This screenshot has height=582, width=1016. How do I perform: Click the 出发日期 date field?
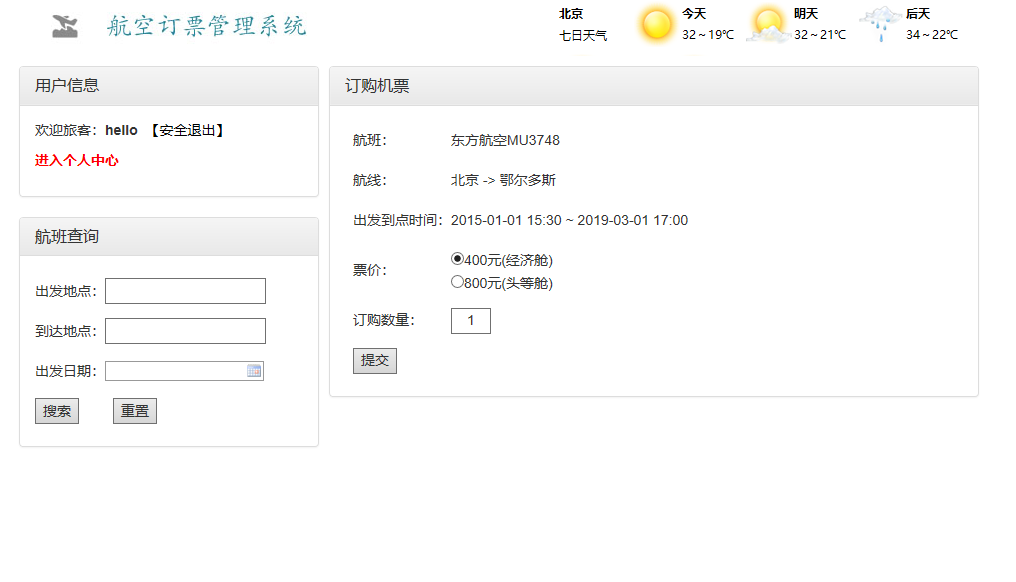tap(184, 371)
